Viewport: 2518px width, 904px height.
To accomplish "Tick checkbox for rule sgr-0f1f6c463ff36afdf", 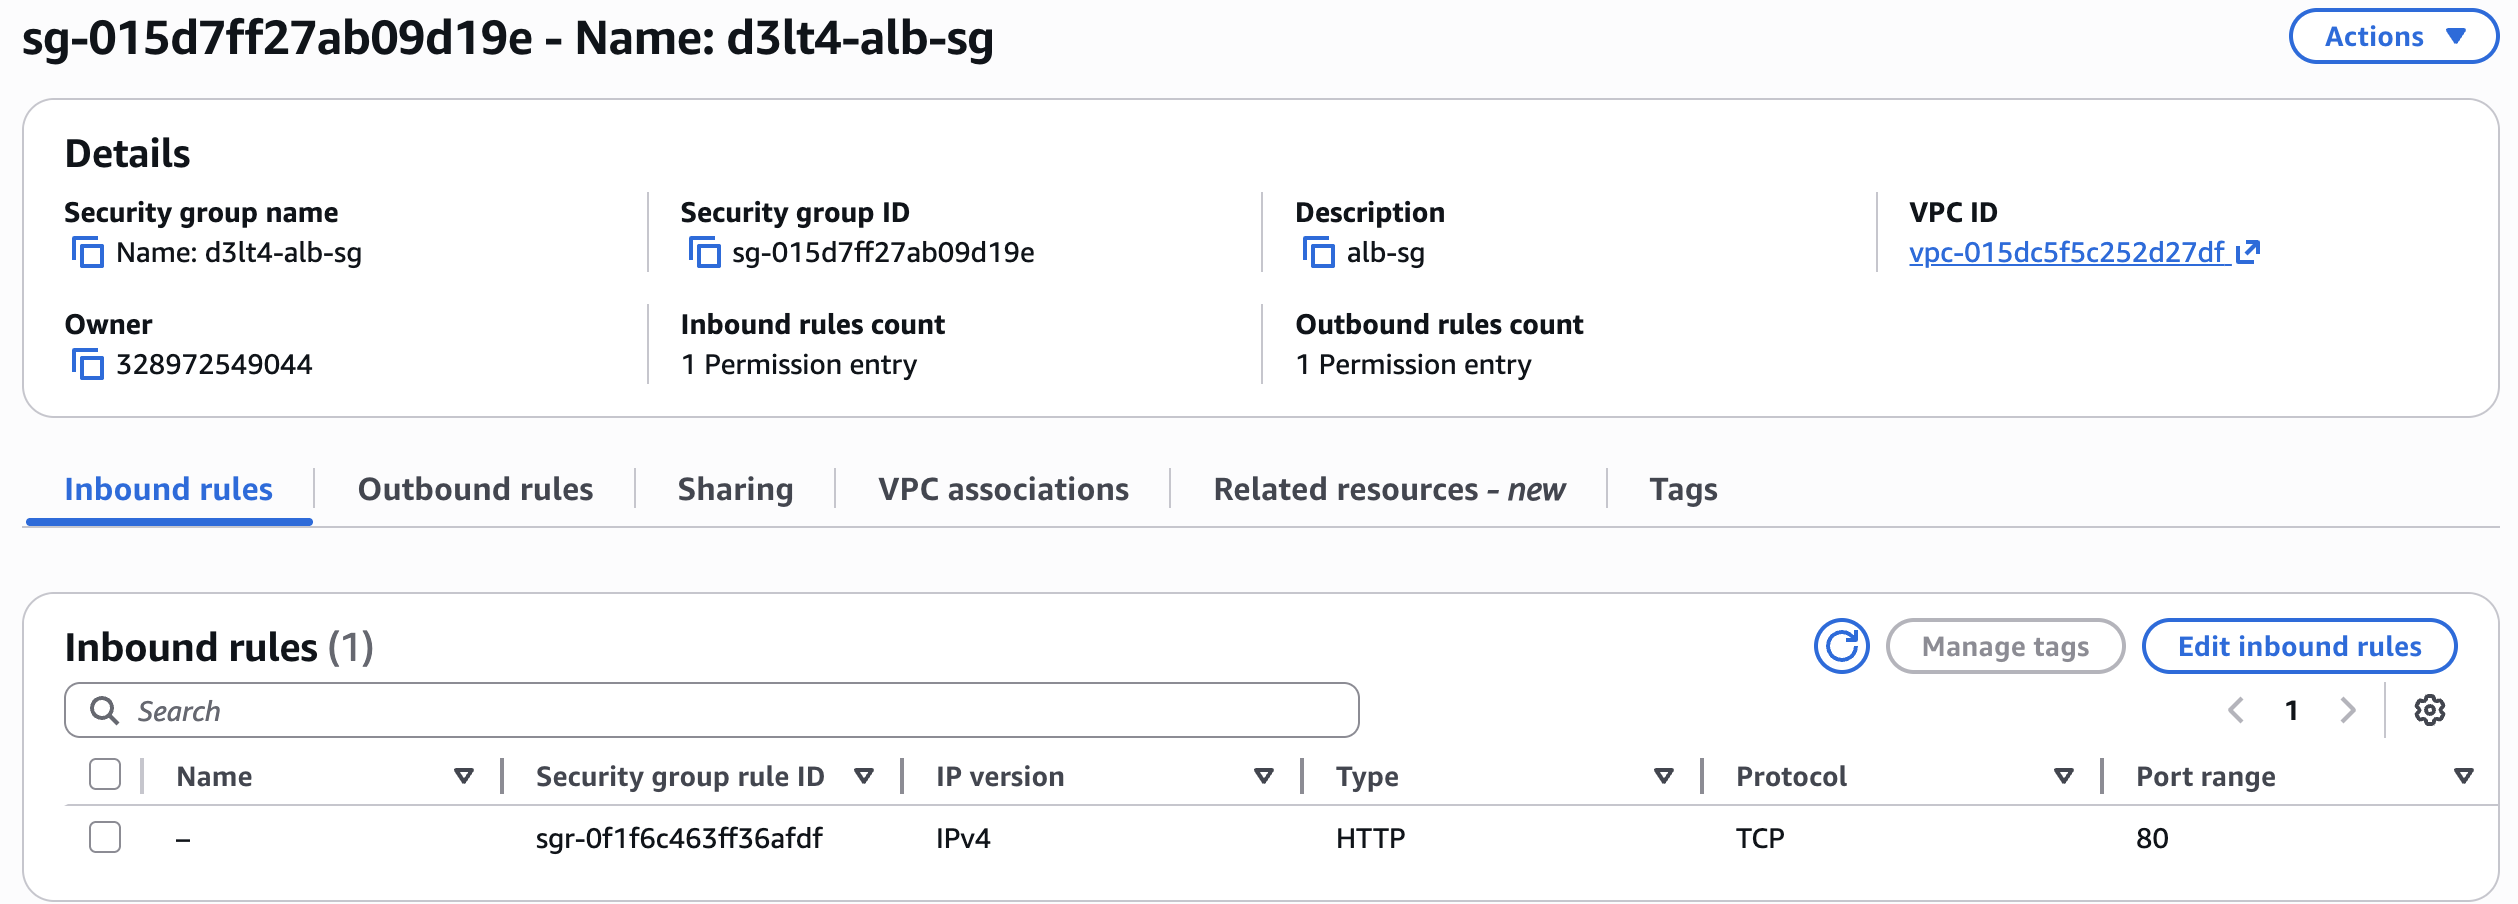I will (x=105, y=837).
